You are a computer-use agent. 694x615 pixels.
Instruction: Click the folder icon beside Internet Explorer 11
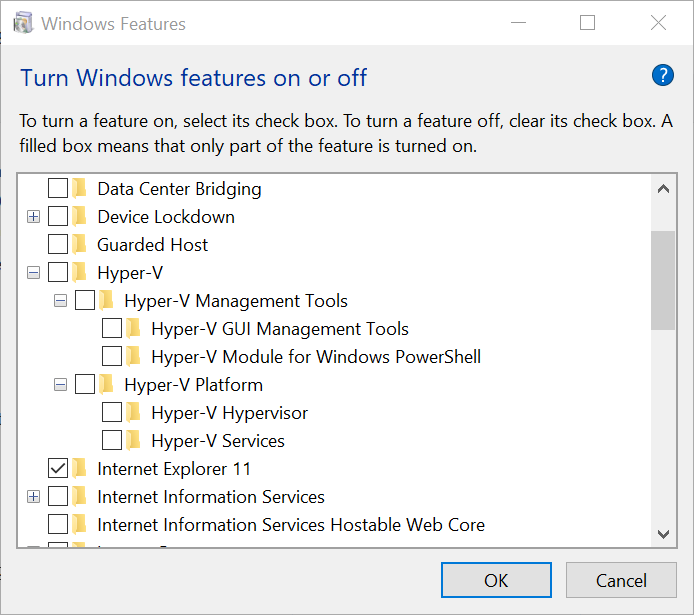click(80, 468)
